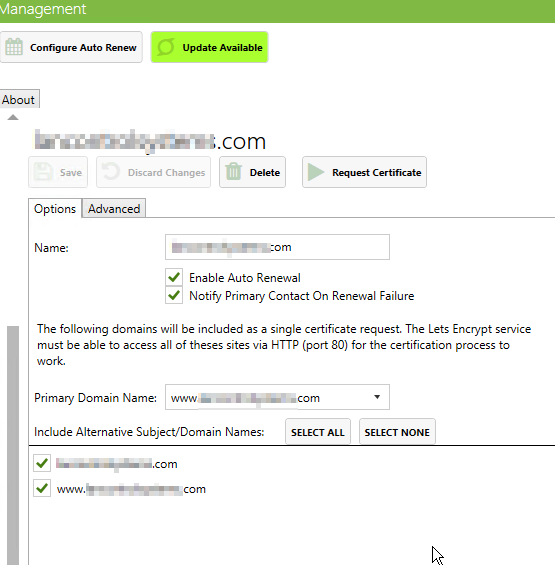Image resolution: width=555 pixels, height=565 pixels.
Task: Delete this managed site
Action: (253, 172)
